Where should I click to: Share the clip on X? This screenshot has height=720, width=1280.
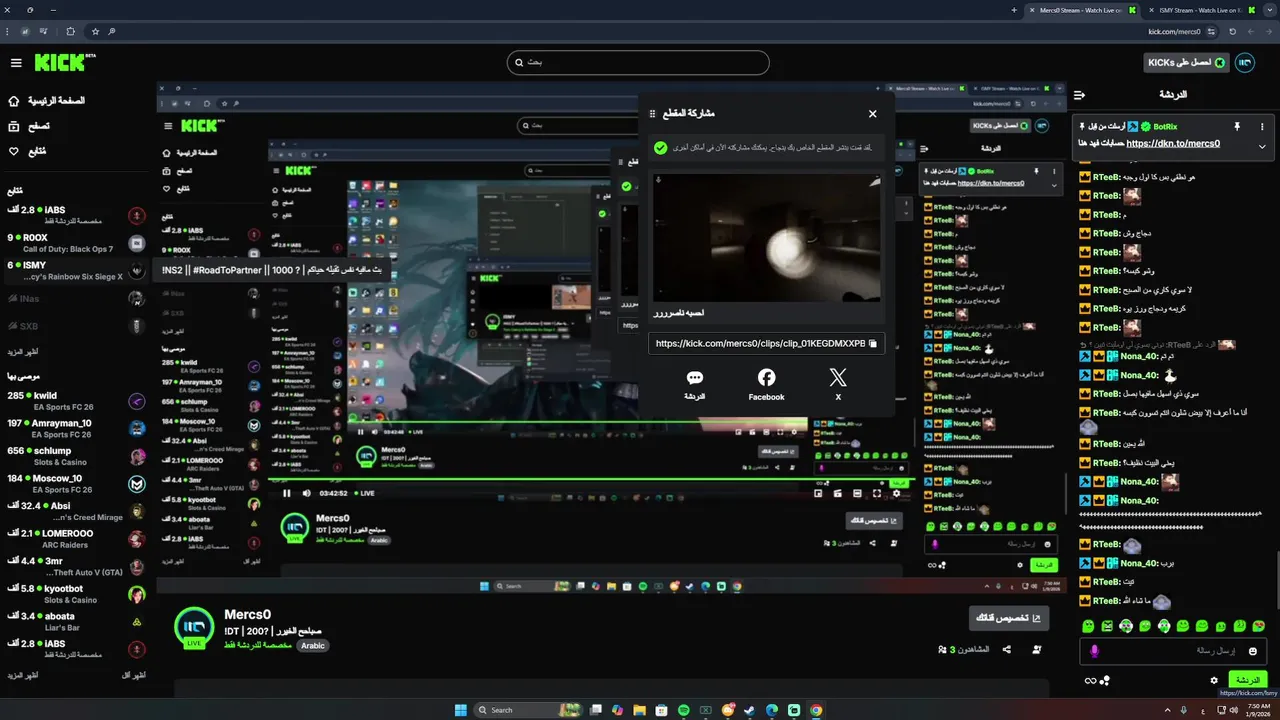coord(838,383)
